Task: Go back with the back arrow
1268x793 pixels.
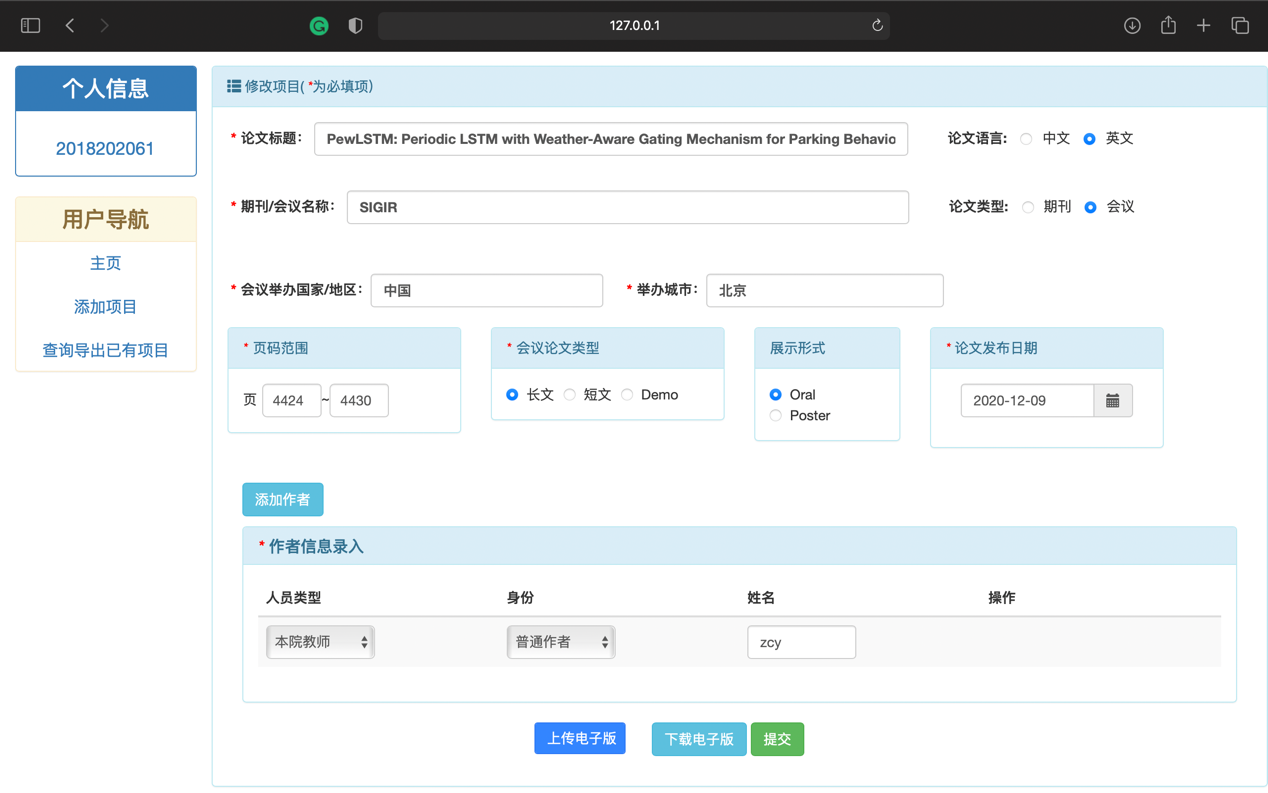Action: (x=70, y=26)
